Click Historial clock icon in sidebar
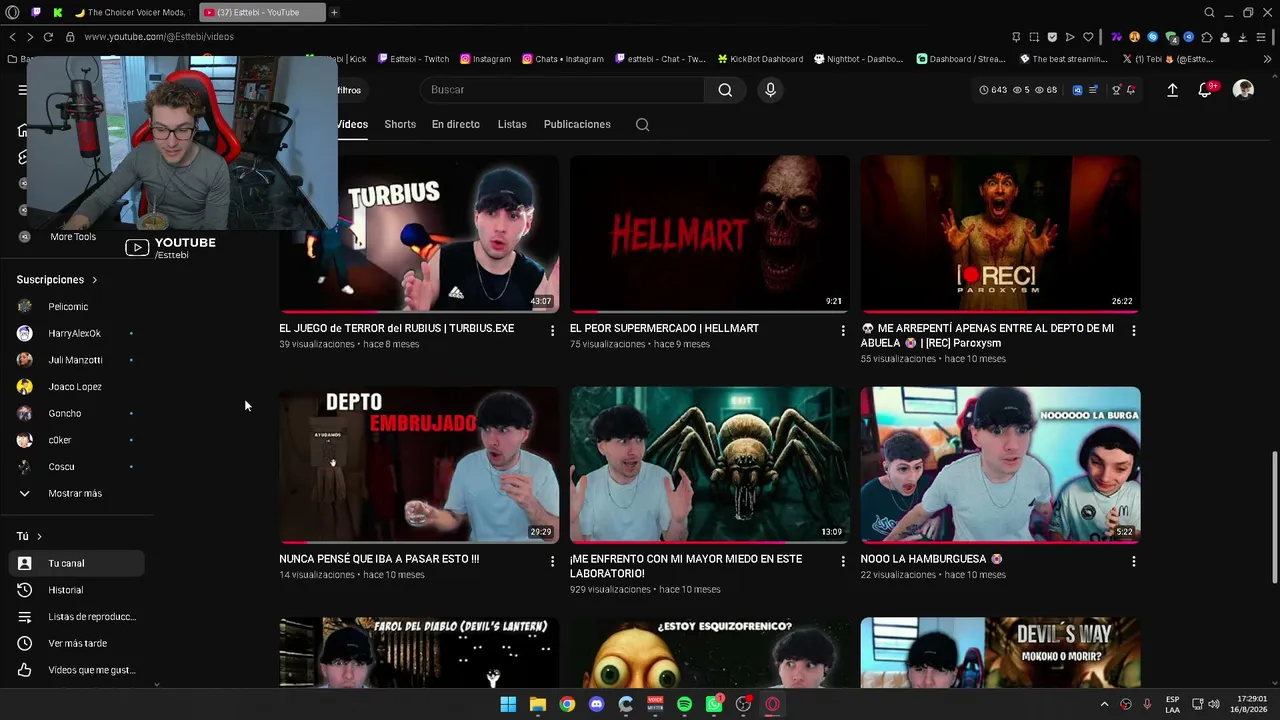This screenshot has width=1280, height=720. tap(25, 590)
